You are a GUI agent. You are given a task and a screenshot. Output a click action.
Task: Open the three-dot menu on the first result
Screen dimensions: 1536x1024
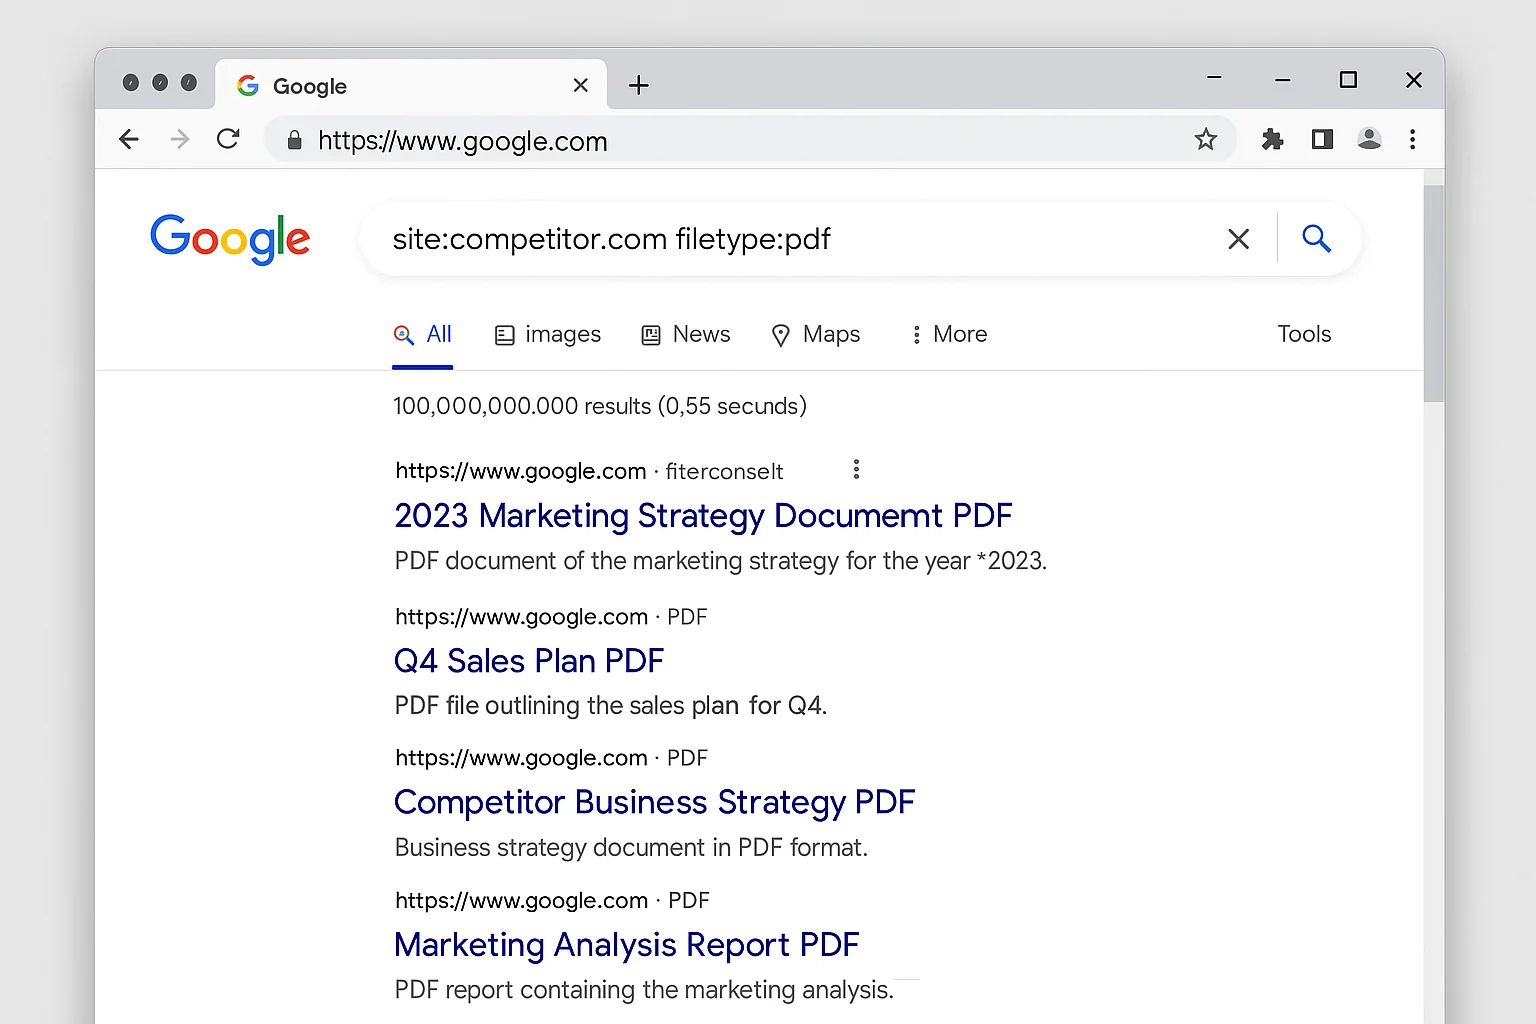coord(856,468)
